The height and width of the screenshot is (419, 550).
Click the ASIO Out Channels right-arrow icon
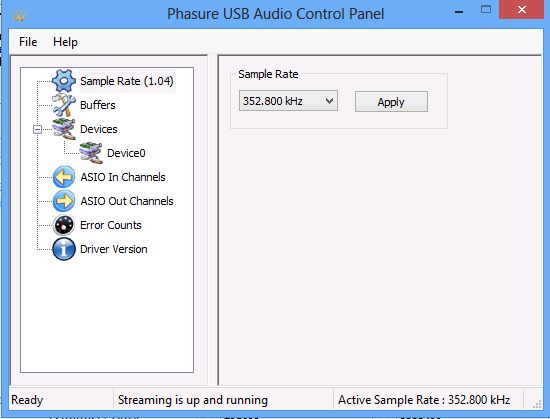tap(63, 201)
